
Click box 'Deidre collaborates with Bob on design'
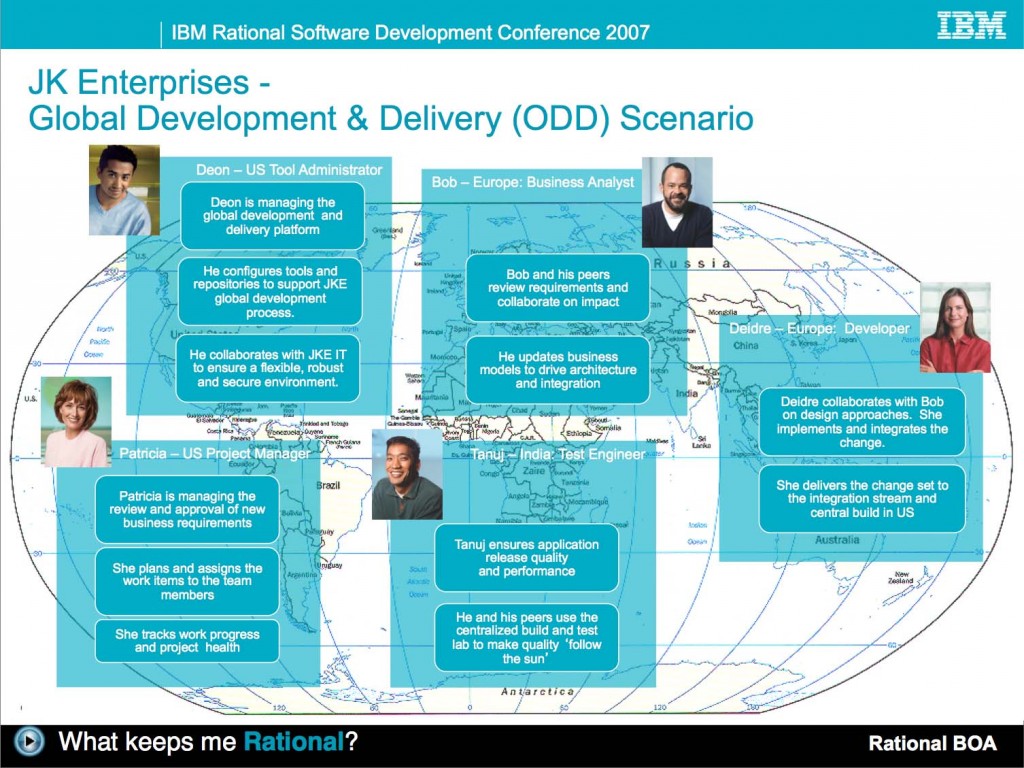(862, 422)
